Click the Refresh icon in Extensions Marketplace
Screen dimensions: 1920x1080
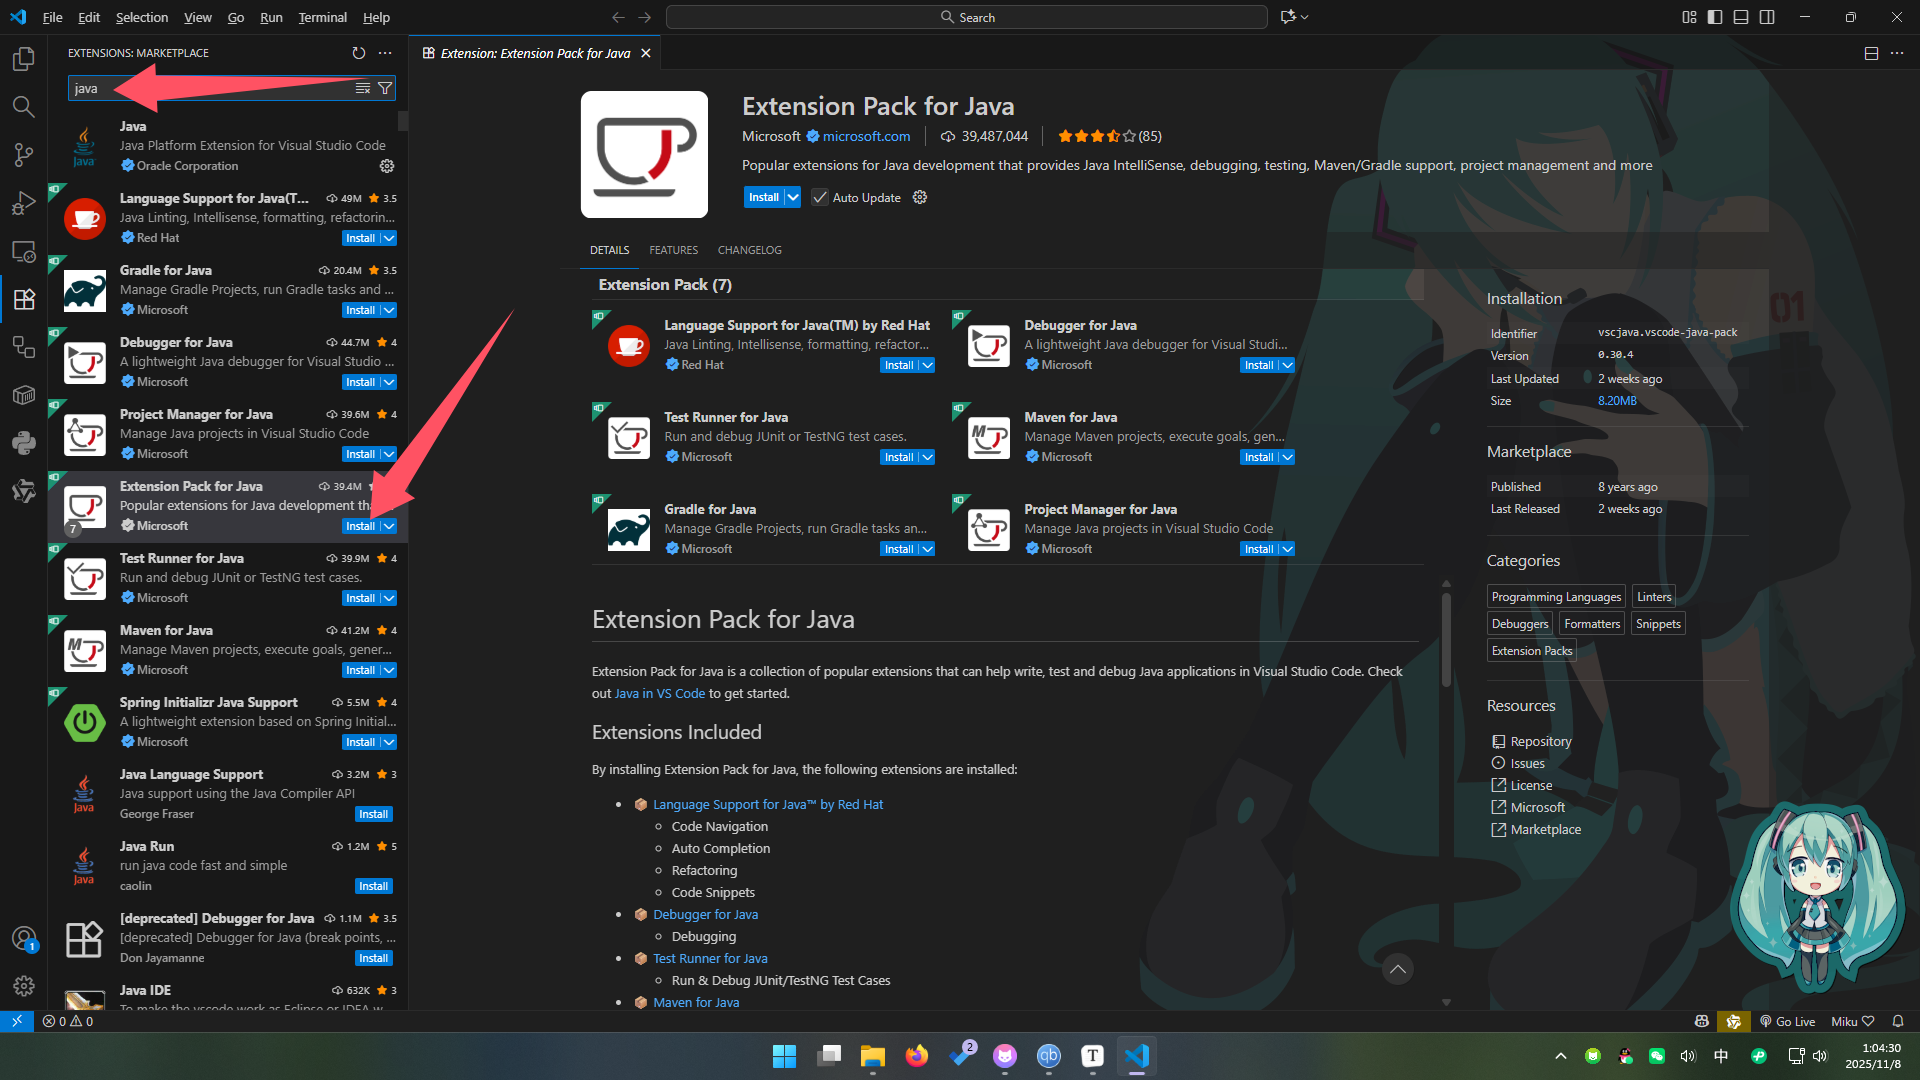pyautogui.click(x=360, y=53)
